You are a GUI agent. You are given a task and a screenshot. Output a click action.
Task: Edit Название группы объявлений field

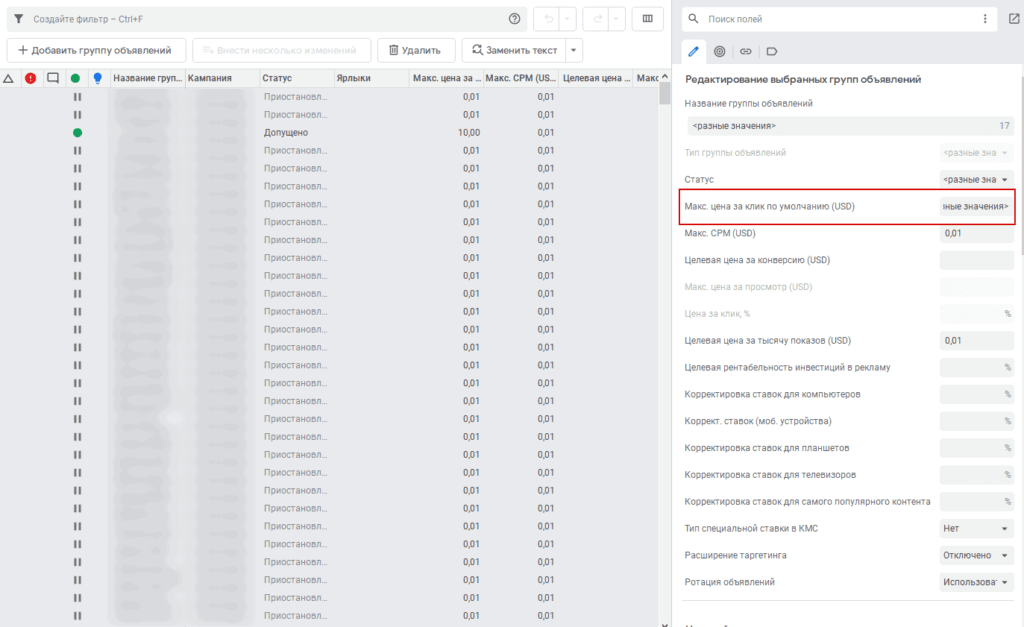tap(850, 126)
